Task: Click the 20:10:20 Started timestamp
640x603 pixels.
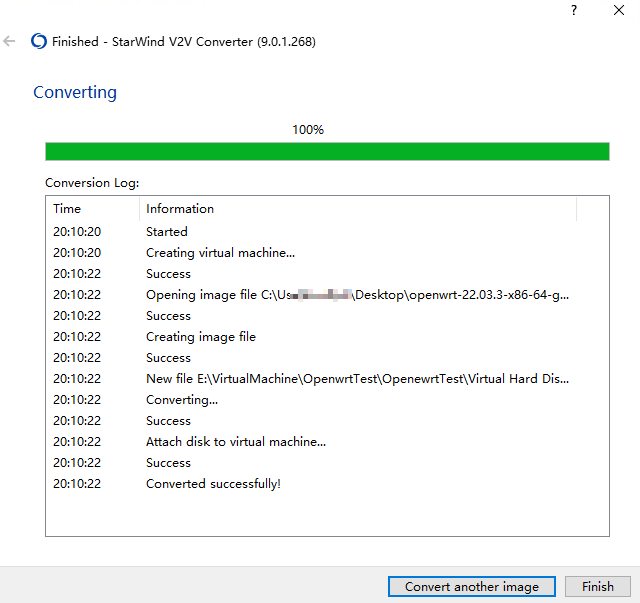Action: click(77, 231)
